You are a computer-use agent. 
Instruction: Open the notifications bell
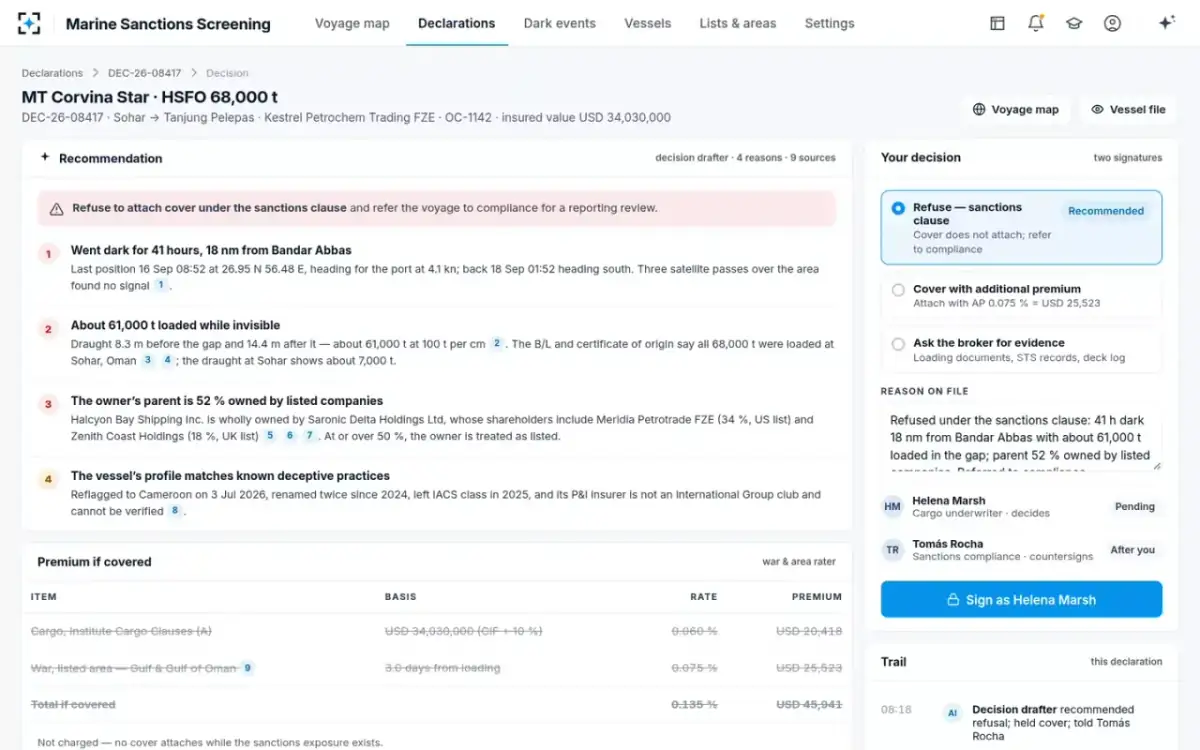click(x=1036, y=23)
